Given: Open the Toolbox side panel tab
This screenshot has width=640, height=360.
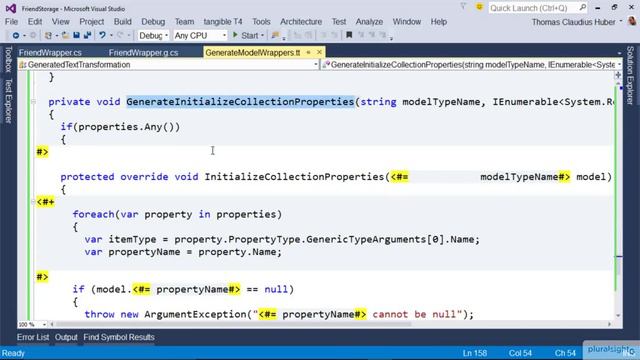Looking at the screenshot, I should [8, 59].
